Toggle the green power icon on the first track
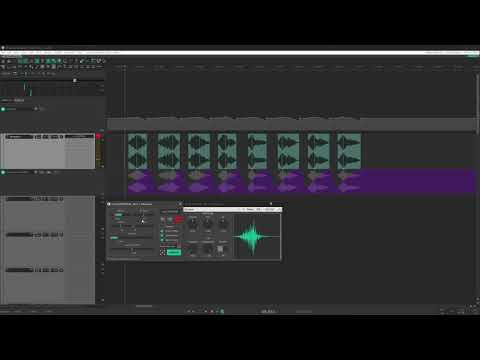480x360 pixels. [3, 109]
